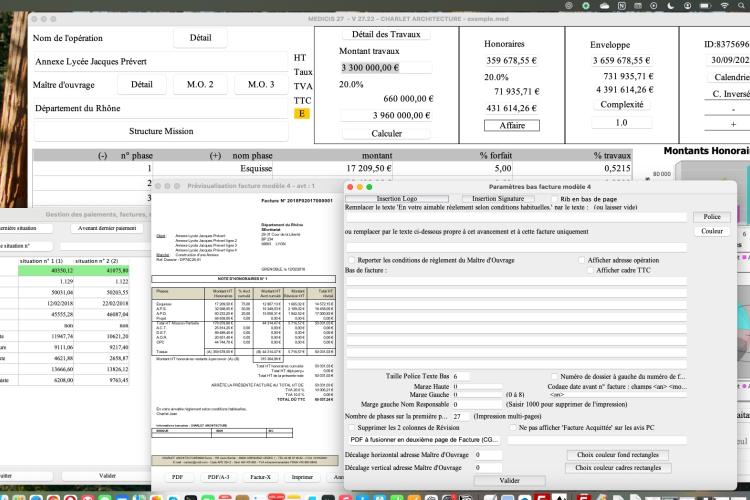The width and height of the screenshot is (750, 500).
Task: Open the OneDrive cloud menu bar icon
Action: (604, 6)
